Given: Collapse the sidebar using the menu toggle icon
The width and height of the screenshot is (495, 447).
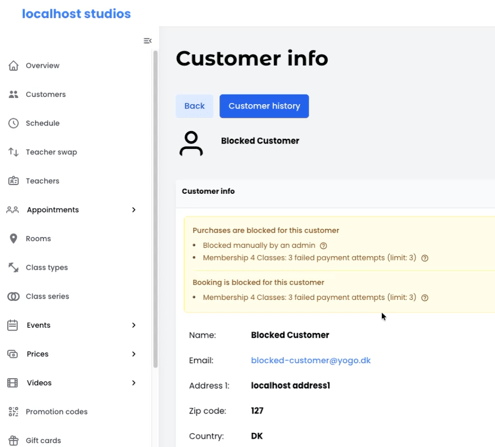Looking at the screenshot, I should 147,41.
